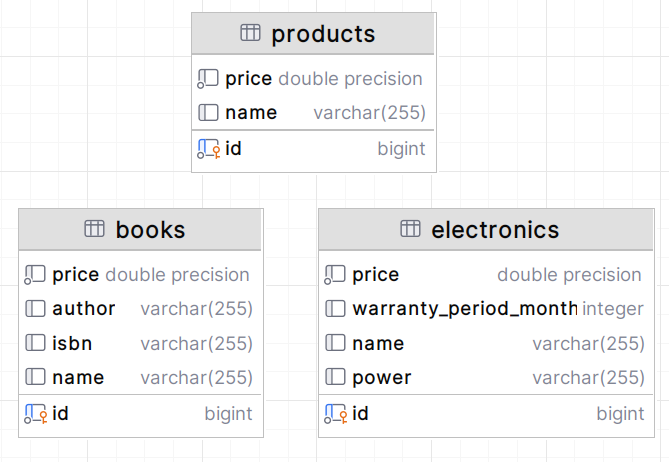Select the name column in products
669x462 pixels.
click(251, 112)
